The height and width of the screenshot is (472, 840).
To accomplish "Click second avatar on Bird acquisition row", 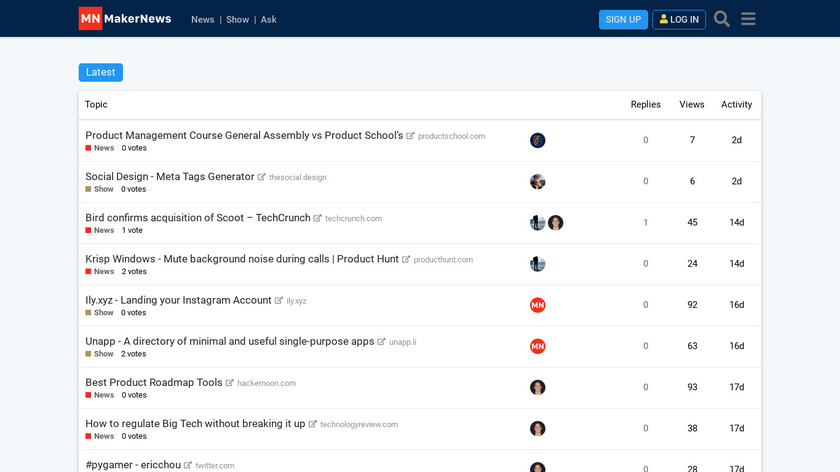I will pos(556,223).
